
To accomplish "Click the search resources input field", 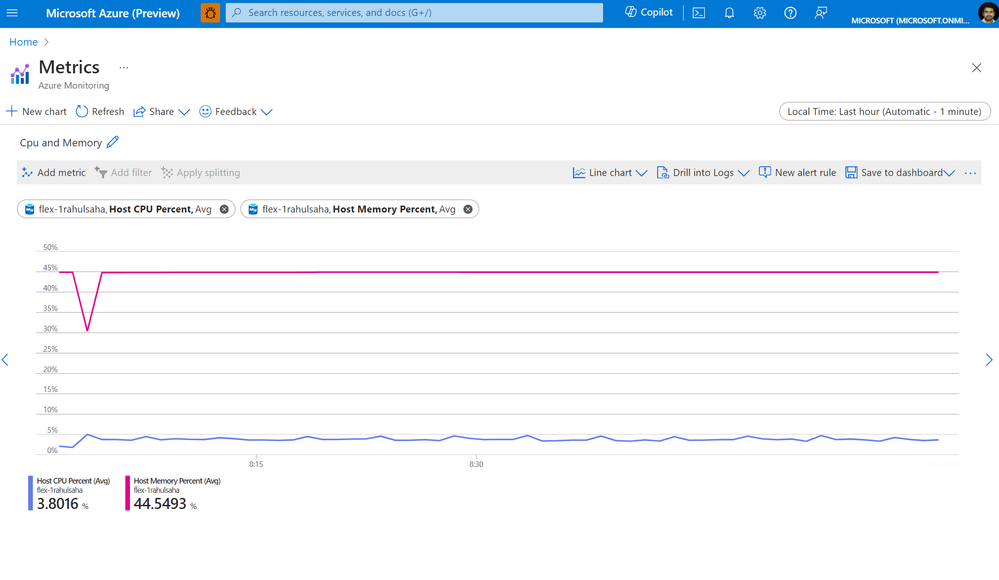I will pyautogui.click(x=414, y=13).
